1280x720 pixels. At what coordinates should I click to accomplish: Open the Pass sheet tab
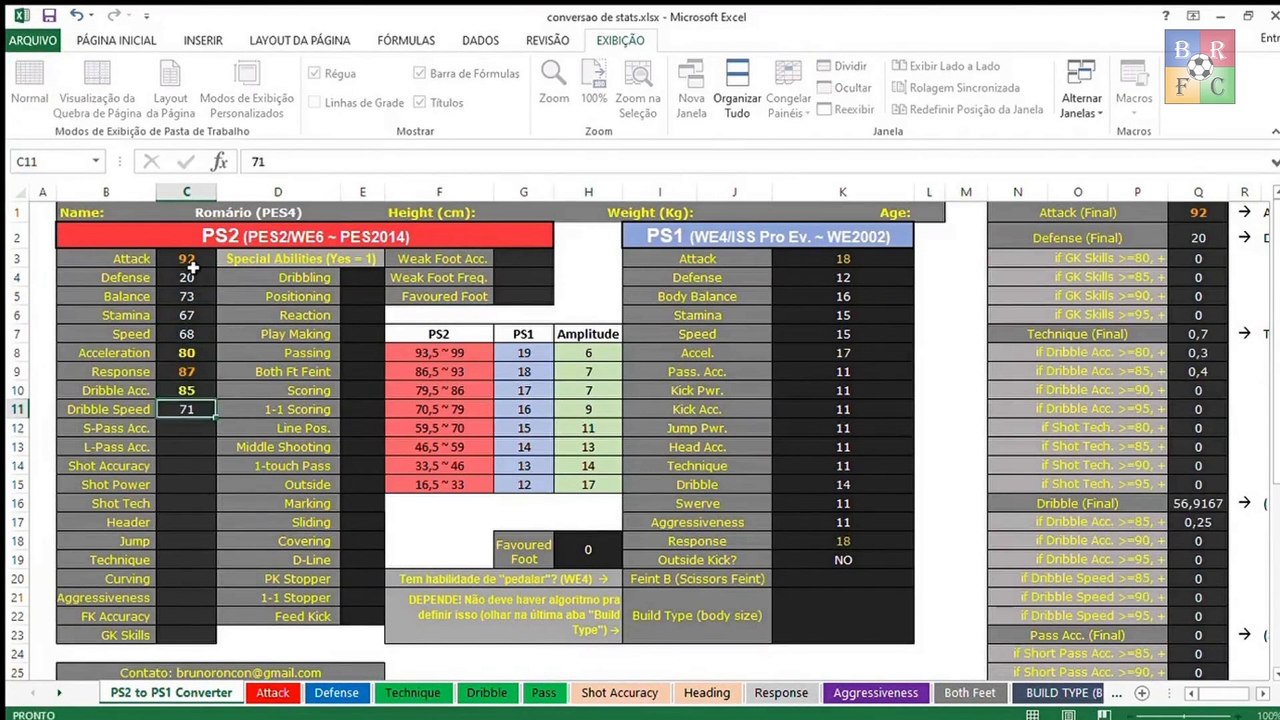tap(544, 693)
